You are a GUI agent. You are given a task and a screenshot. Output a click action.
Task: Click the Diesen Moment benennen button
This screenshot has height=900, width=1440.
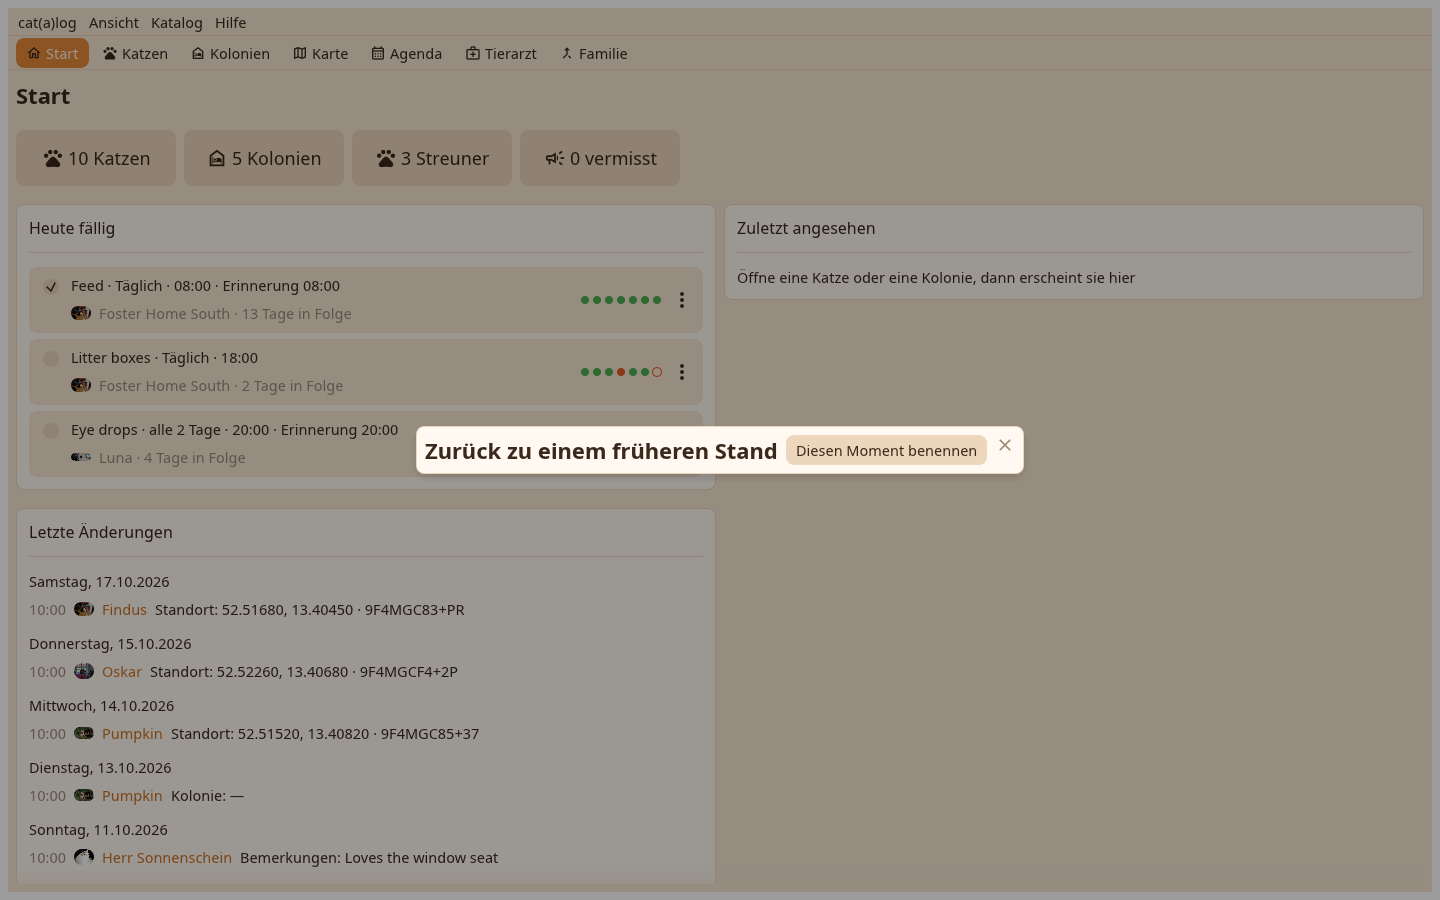(x=886, y=451)
